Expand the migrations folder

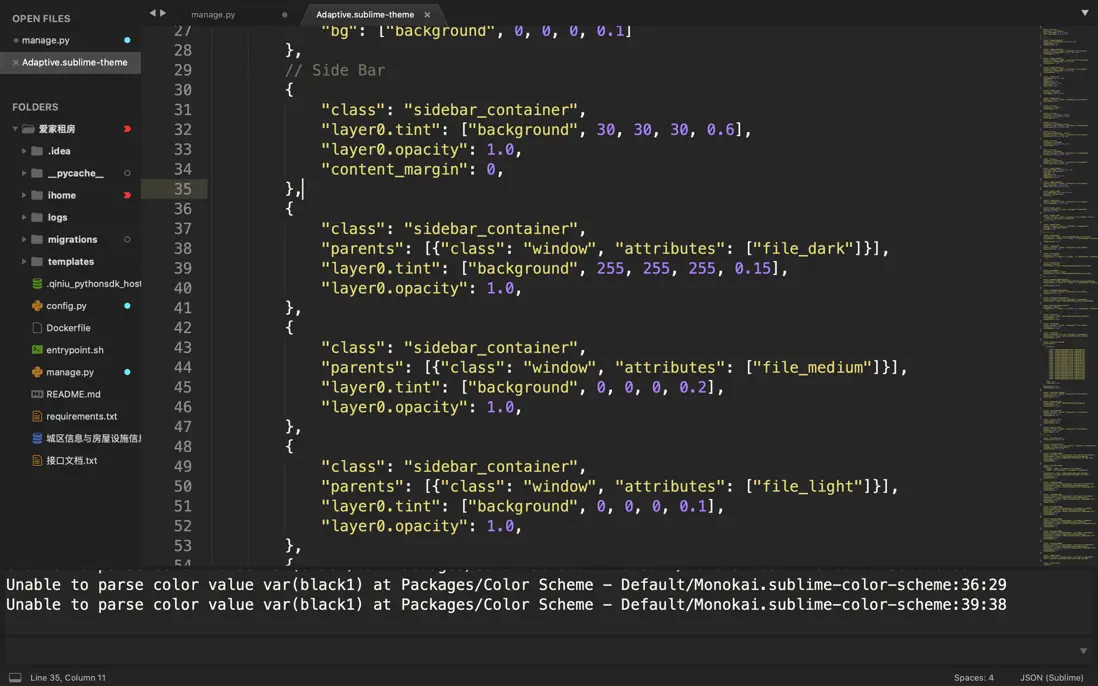point(24,239)
